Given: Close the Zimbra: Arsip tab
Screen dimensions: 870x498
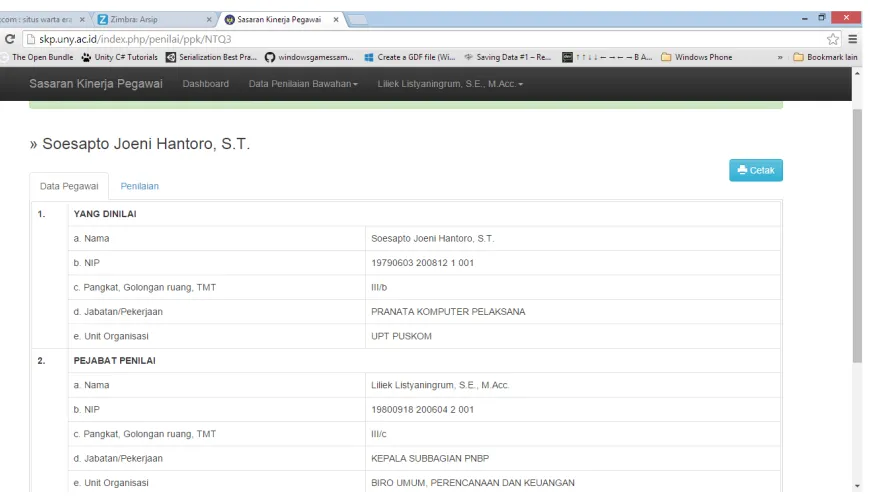Looking at the screenshot, I should tap(209, 19).
